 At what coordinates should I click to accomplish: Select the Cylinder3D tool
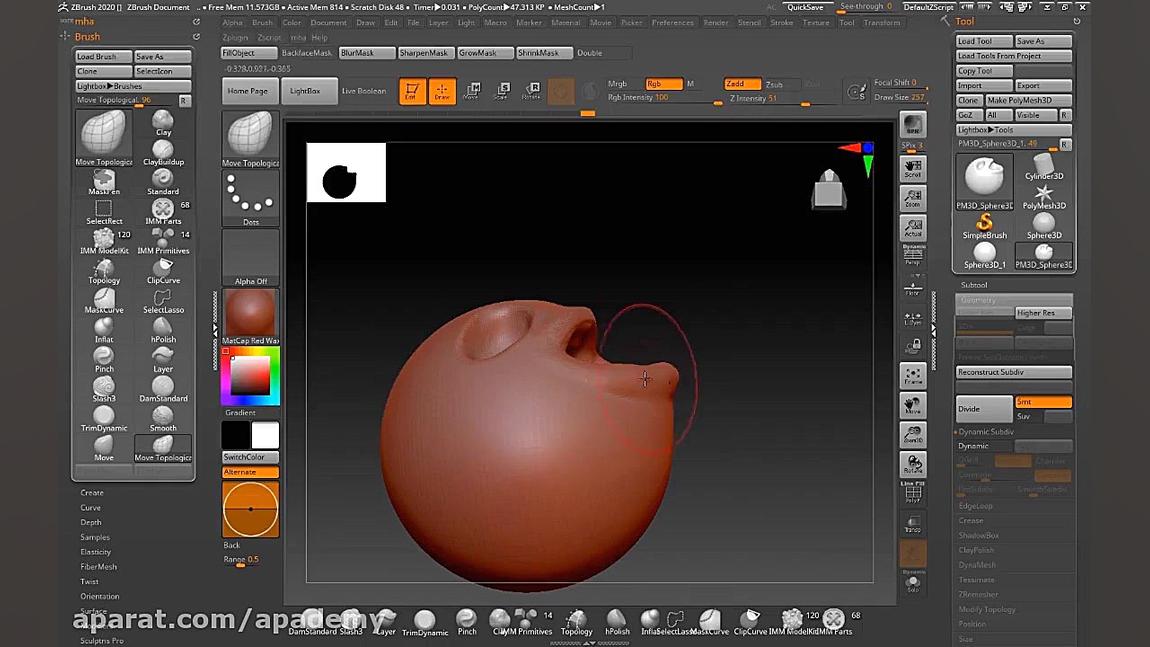(1043, 166)
